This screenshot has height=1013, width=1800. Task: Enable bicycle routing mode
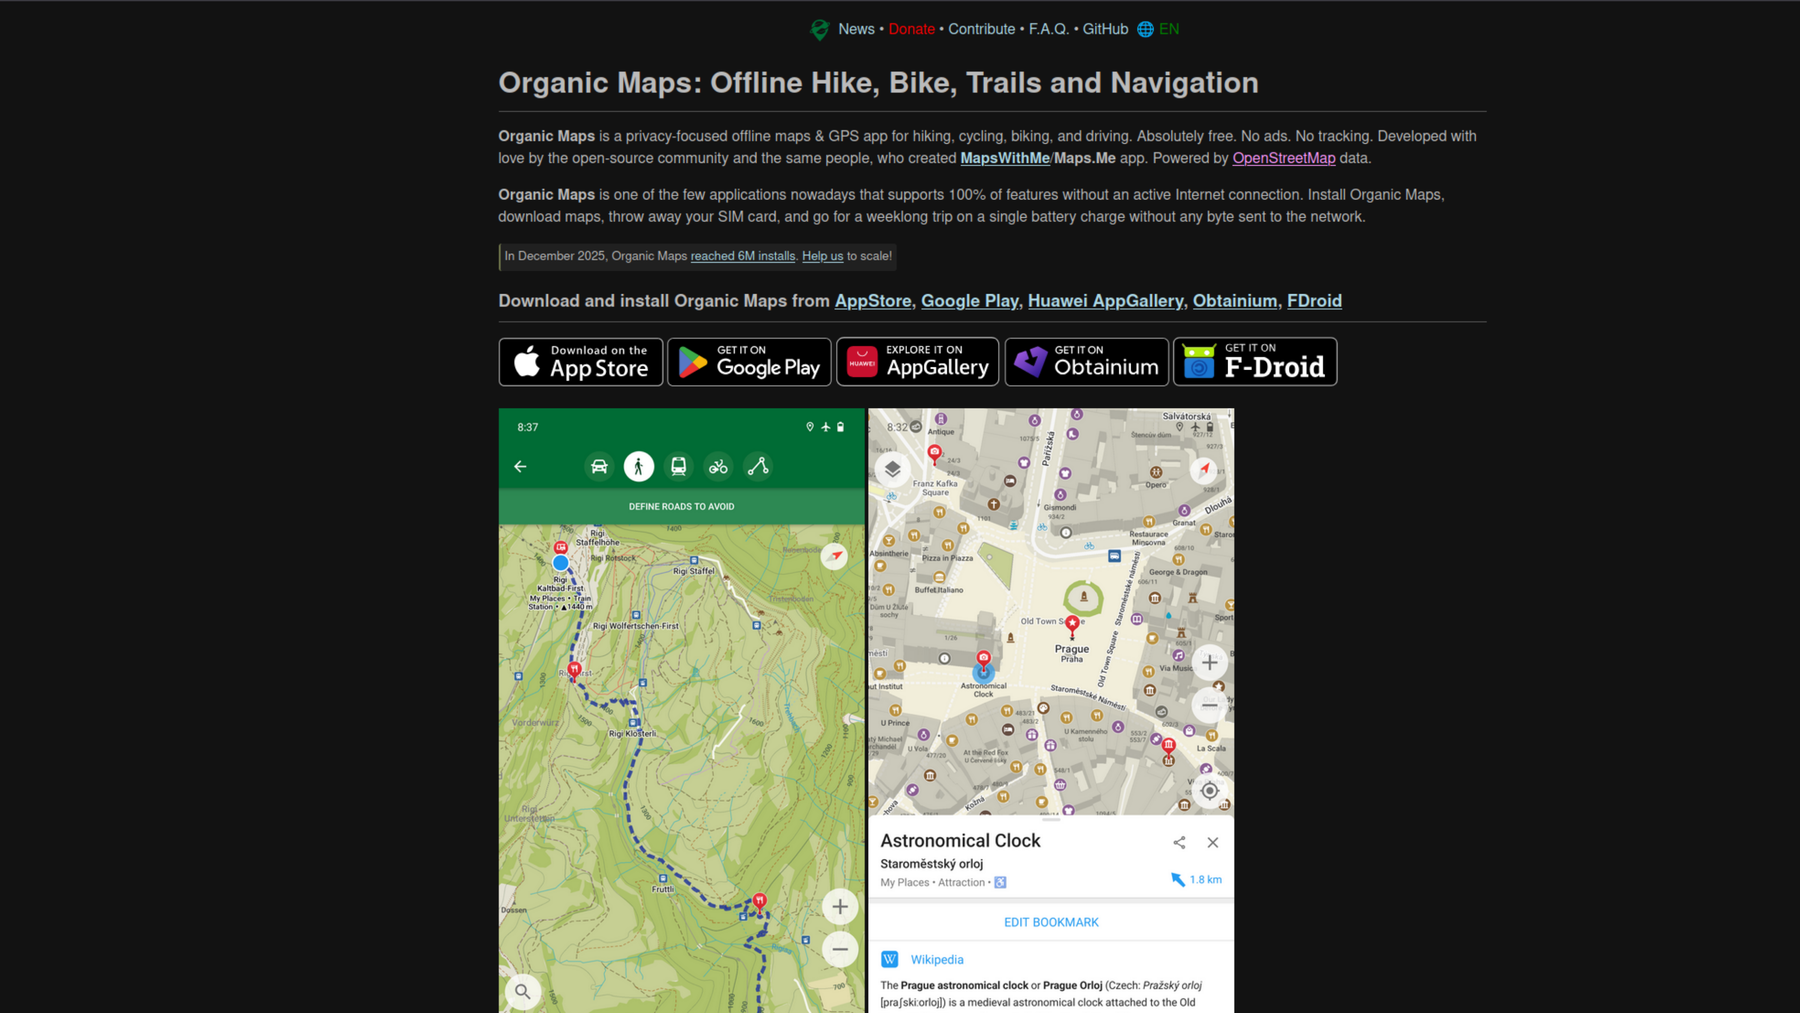(x=718, y=466)
